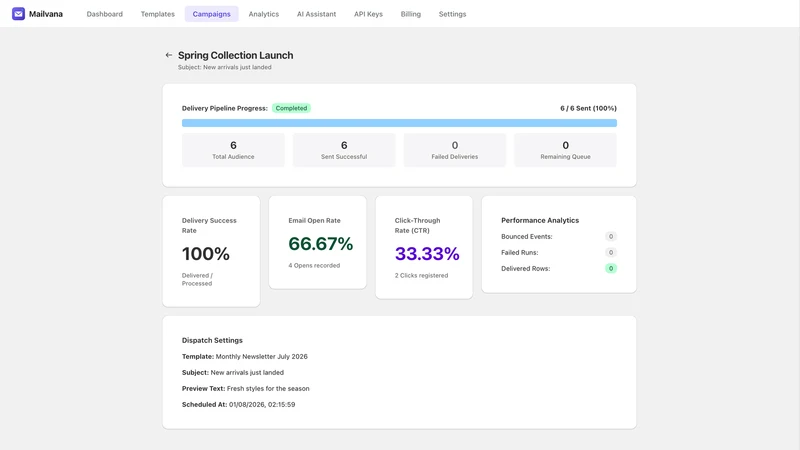
Task: Click "Subject: New arrivals just landed" under the title
Action: (x=224, y=67)
